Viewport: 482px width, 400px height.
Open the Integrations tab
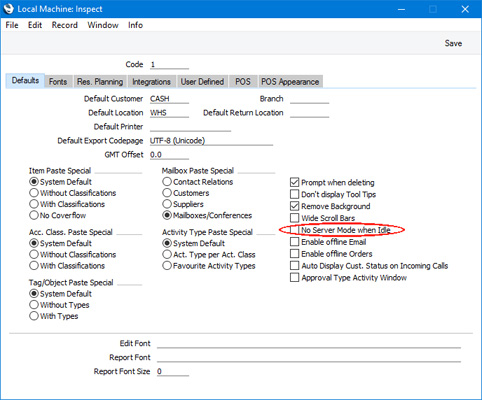pos(151,82)
